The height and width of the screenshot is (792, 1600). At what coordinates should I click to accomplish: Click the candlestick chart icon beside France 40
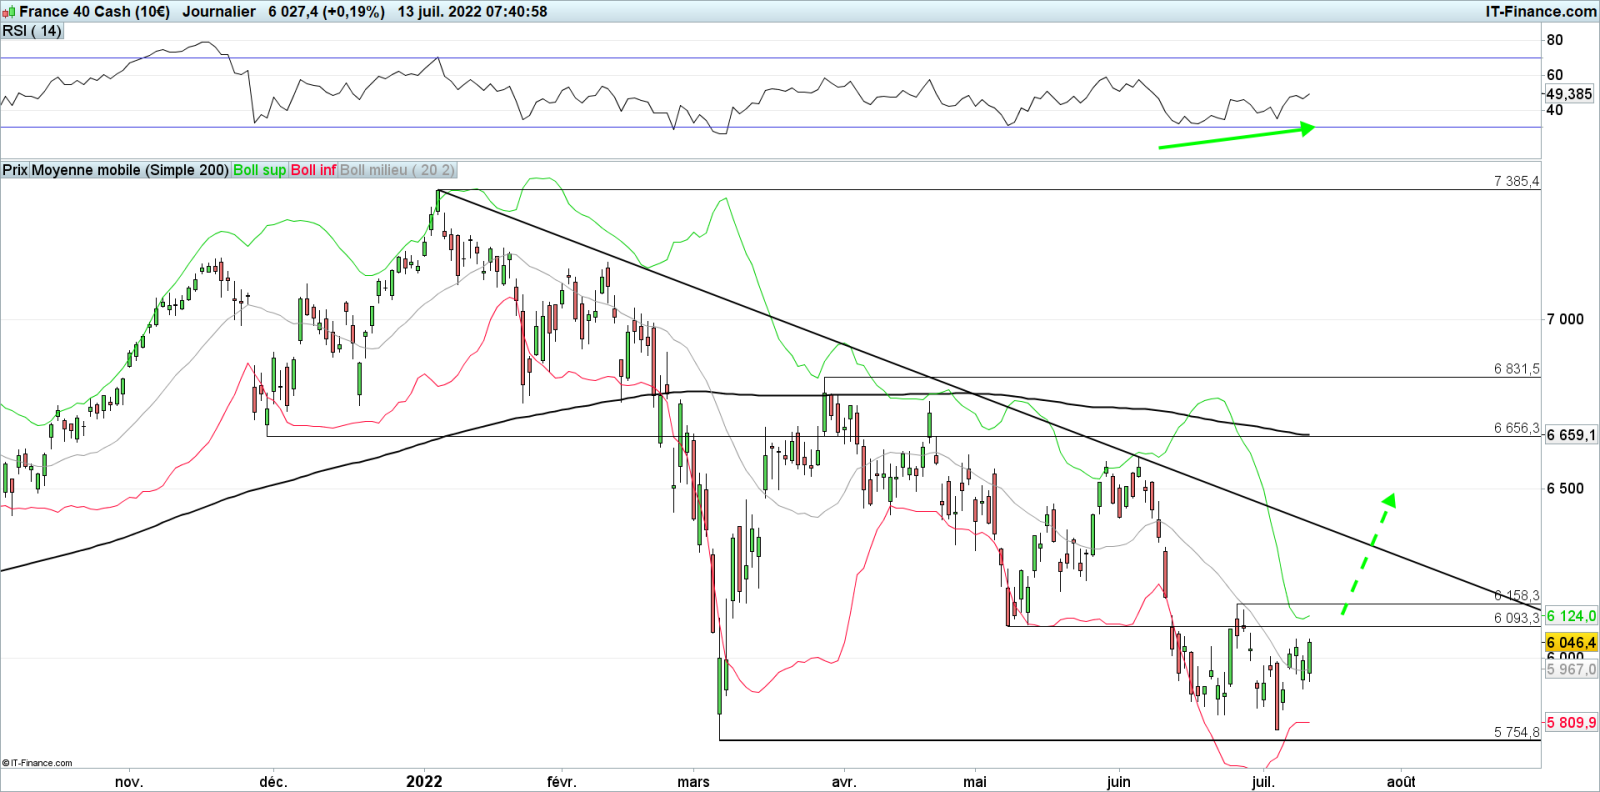pyautogui.click(x=9, y=12)
